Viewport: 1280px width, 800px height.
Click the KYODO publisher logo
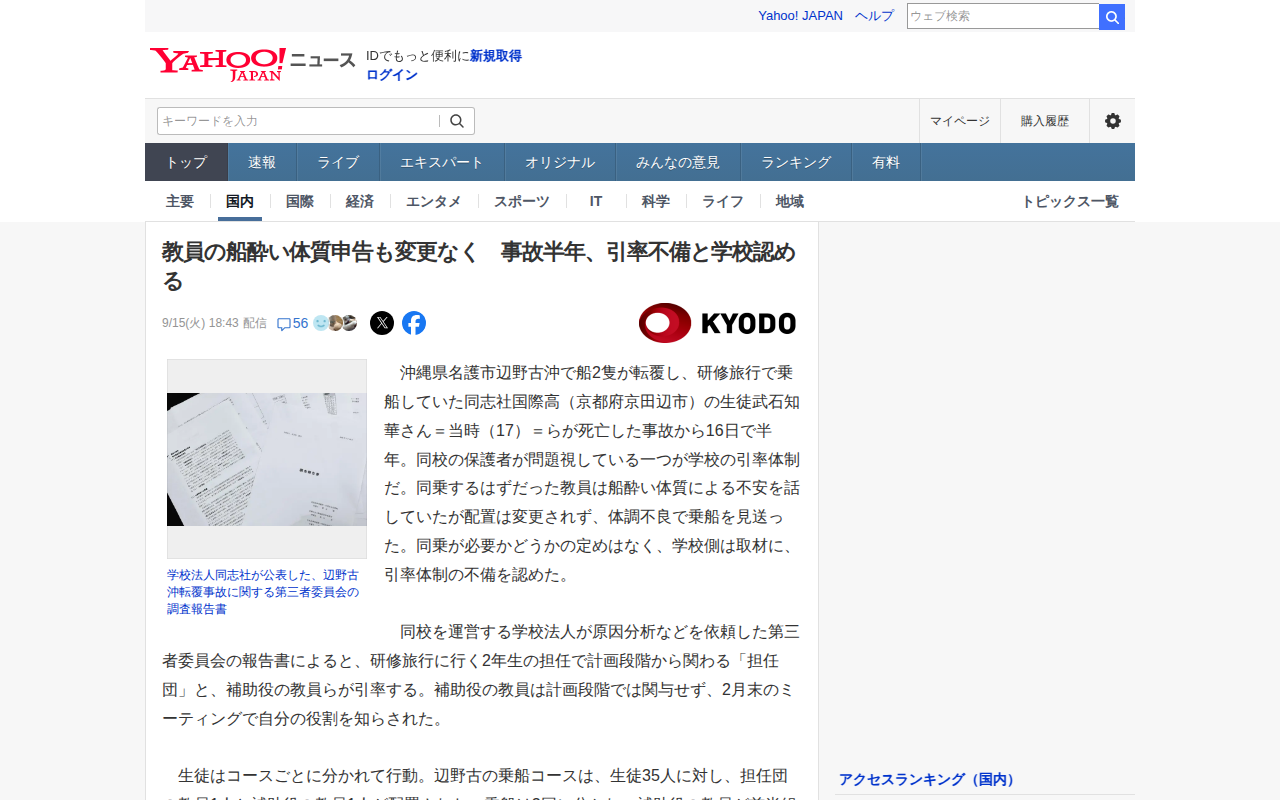click(717, 323)
